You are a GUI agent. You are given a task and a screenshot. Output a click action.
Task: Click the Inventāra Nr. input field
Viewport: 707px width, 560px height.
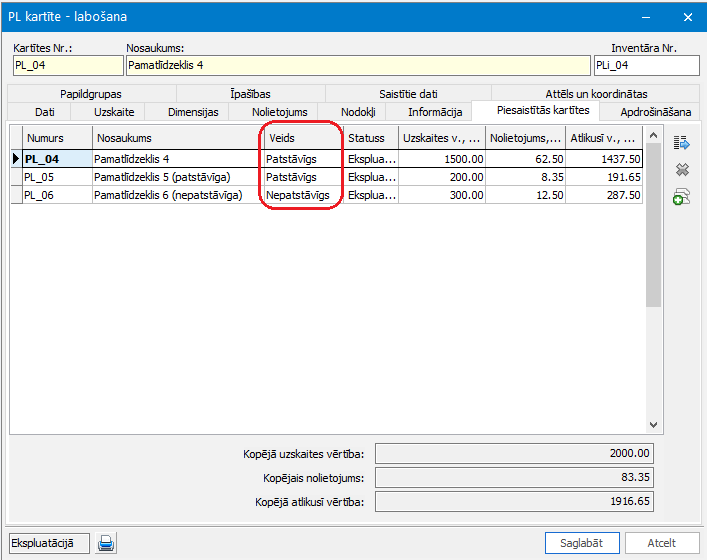[645, 66]
